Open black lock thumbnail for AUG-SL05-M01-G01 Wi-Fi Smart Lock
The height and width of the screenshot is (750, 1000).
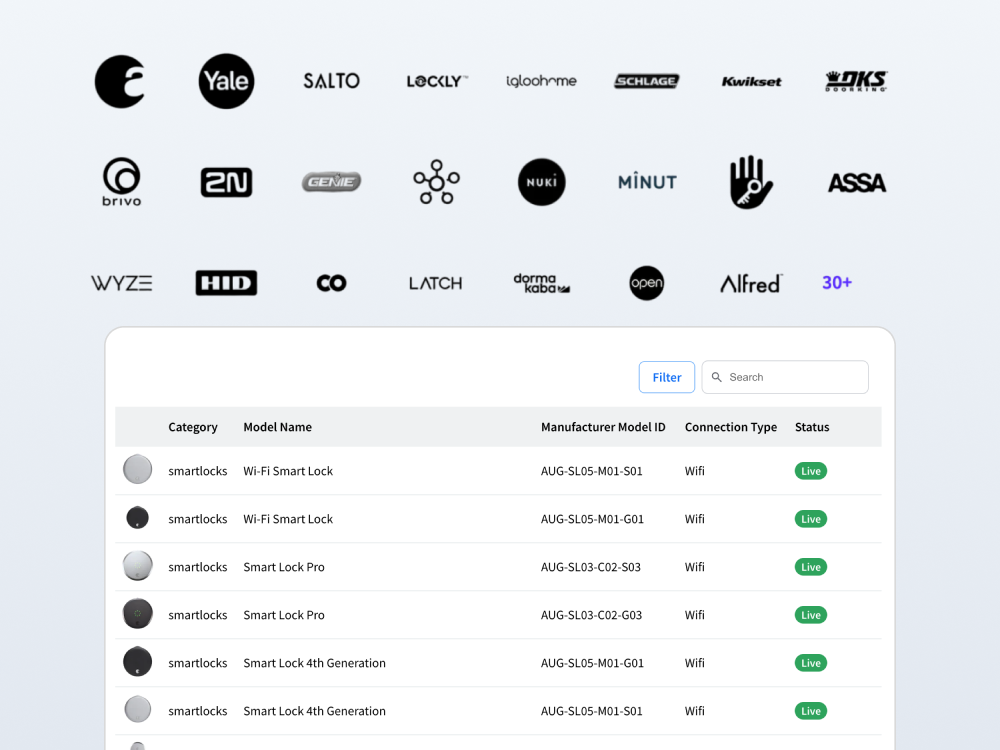tap(137, 517)
